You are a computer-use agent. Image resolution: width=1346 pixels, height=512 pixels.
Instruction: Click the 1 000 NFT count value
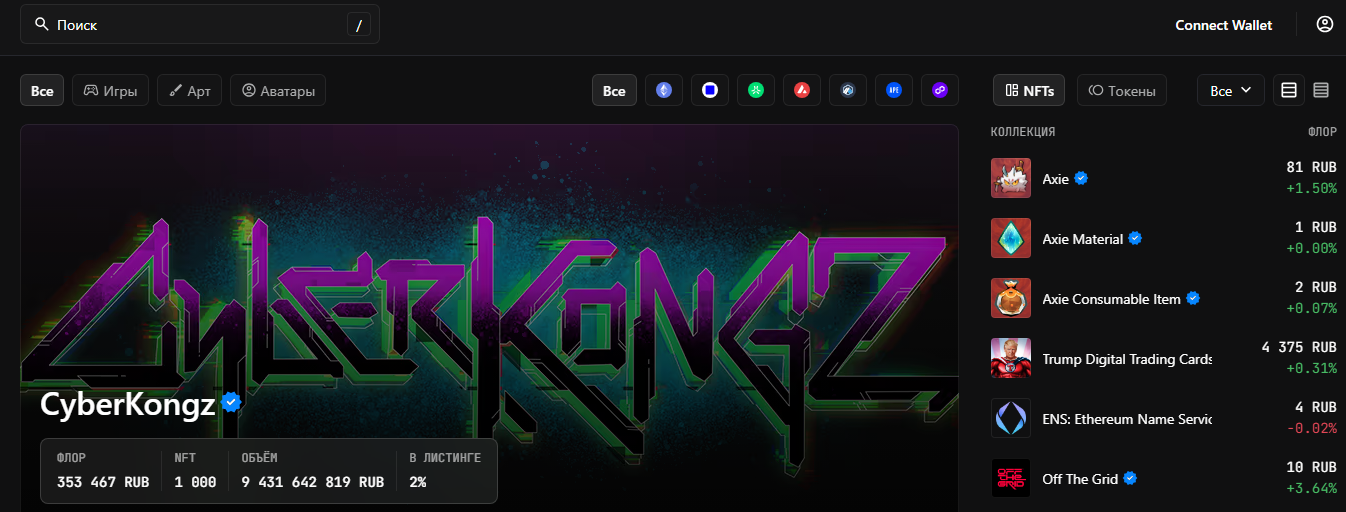(x=195, y=482)
